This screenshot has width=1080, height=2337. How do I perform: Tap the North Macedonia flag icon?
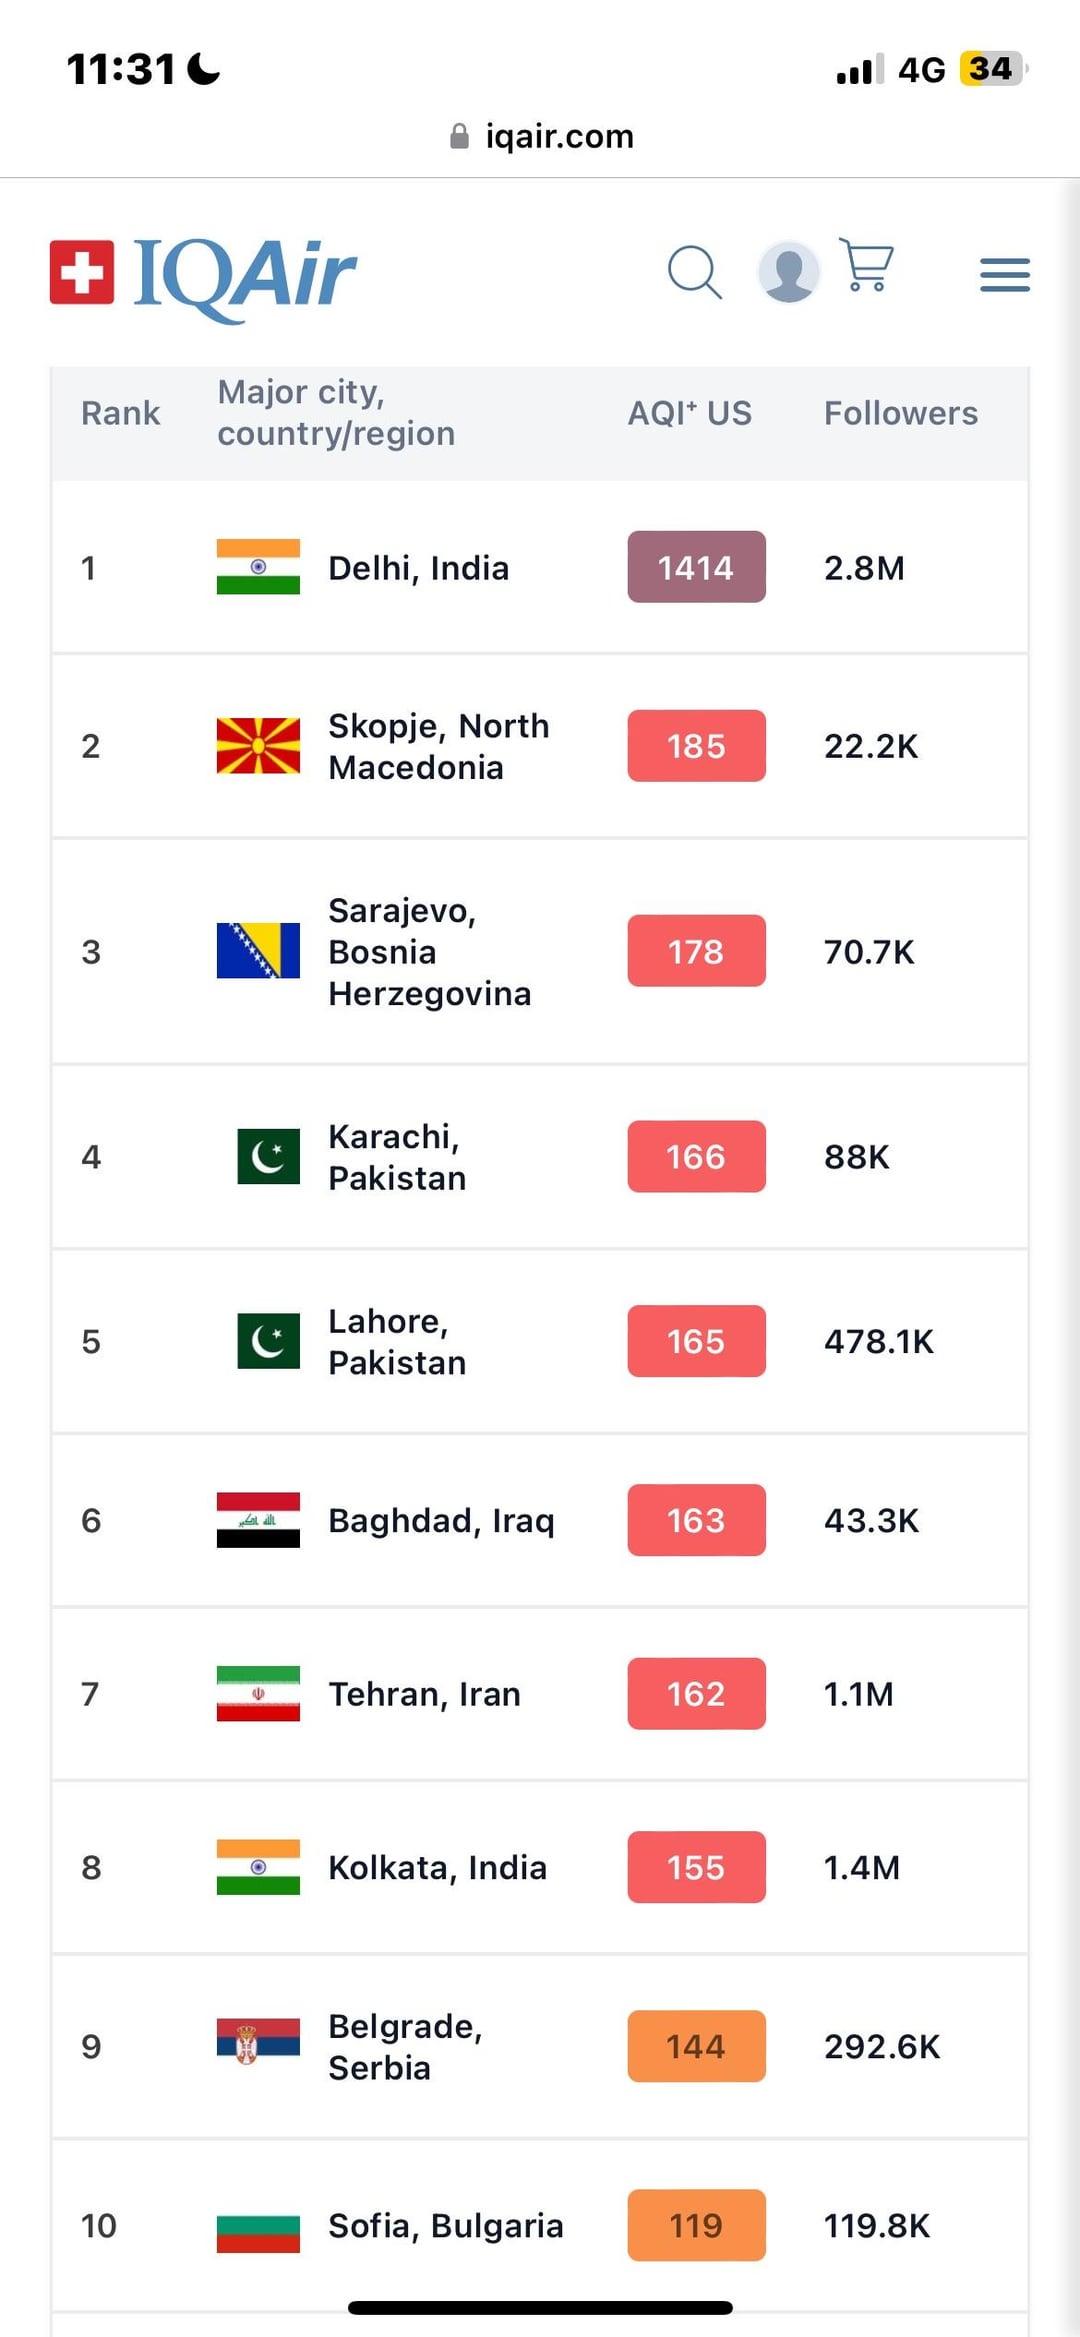click(258, 746)
